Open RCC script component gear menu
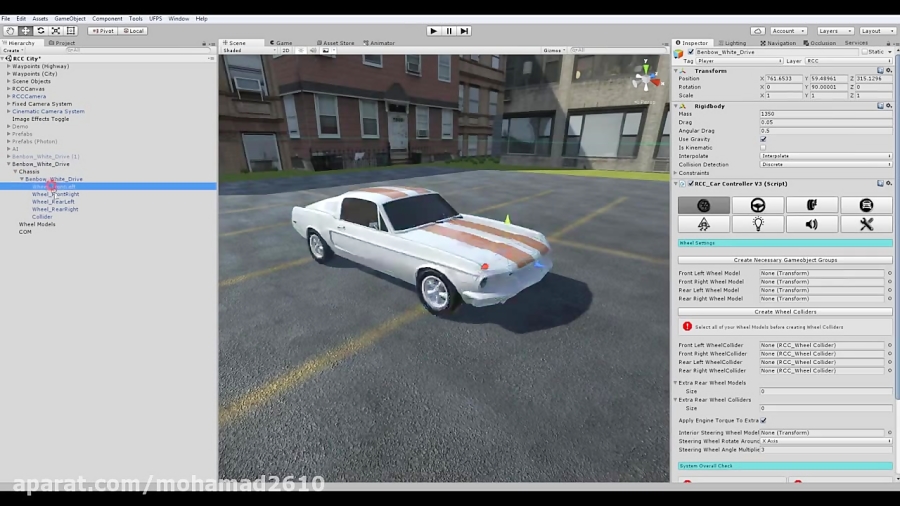Image resolution: width=900 pixels, height=506 pixels. click(889, 184)
